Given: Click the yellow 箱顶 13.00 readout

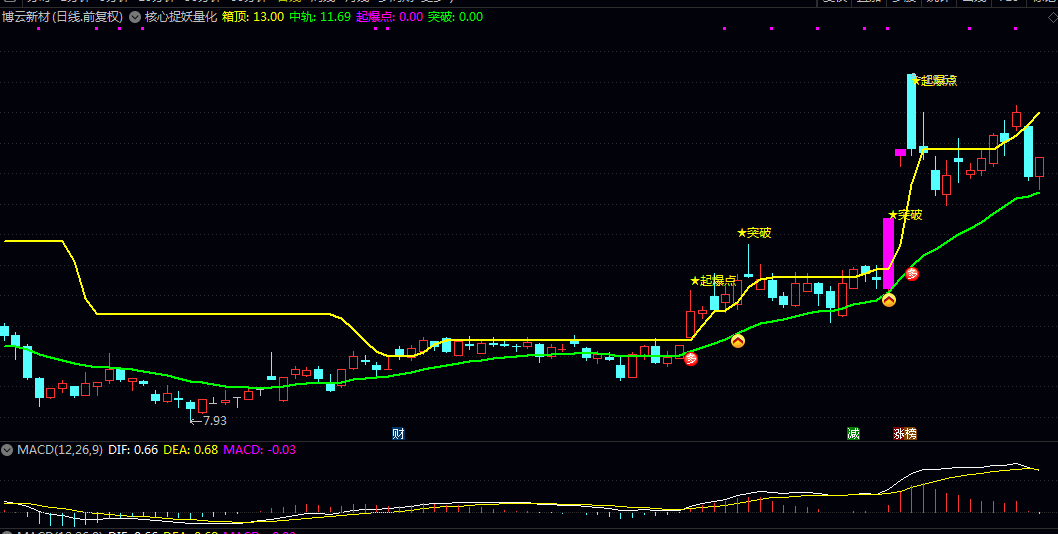Looking at the screenshot, I should 252,17.
